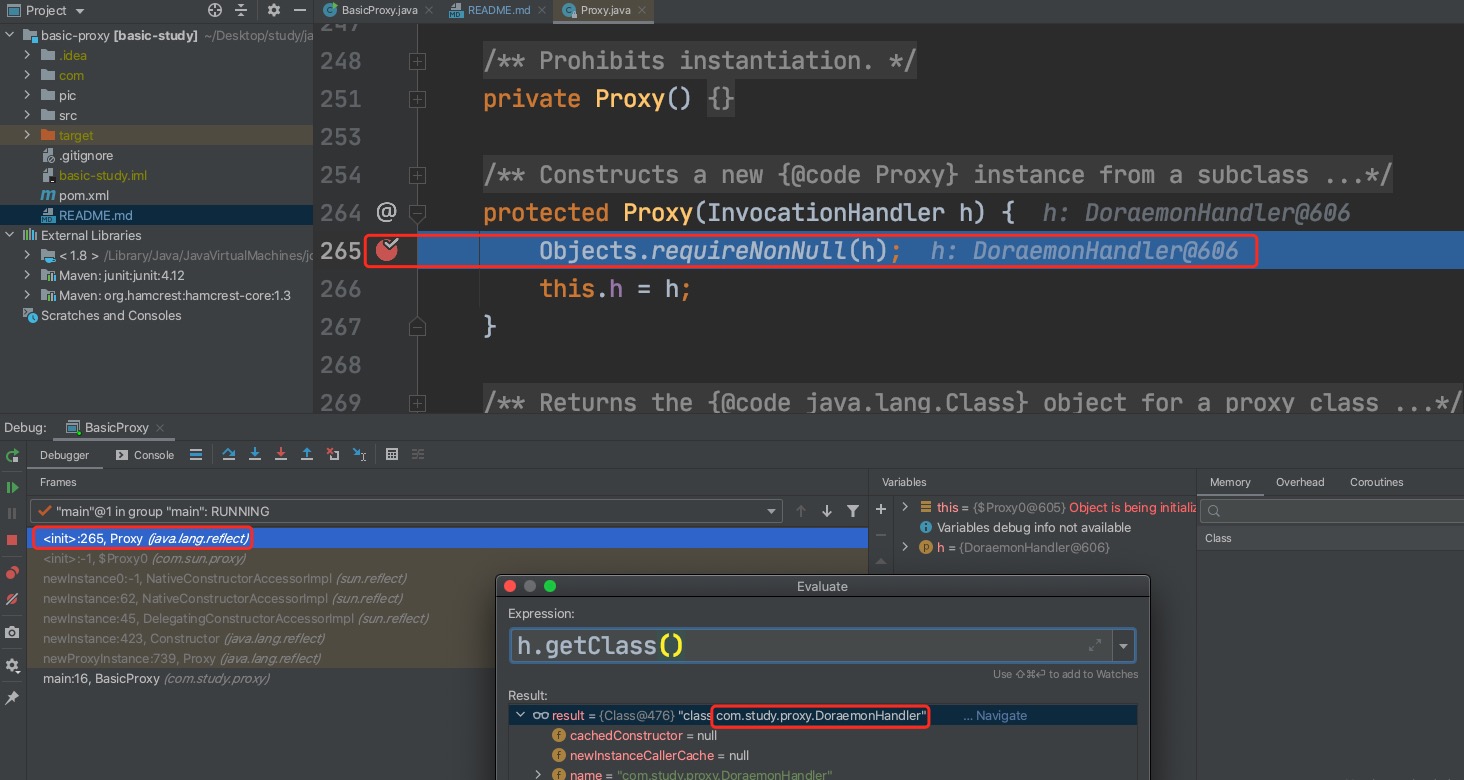Rerun BasicProxy debug session

tap(12, 455)
